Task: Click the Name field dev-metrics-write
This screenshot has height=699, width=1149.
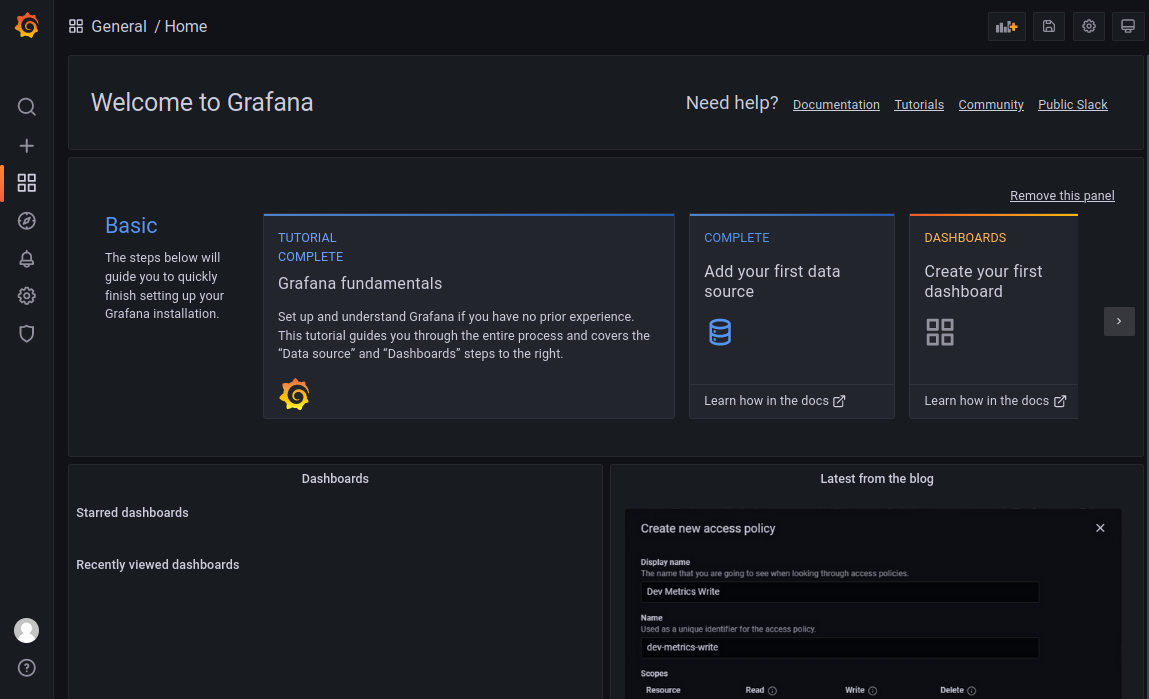Action: [840, 648]
